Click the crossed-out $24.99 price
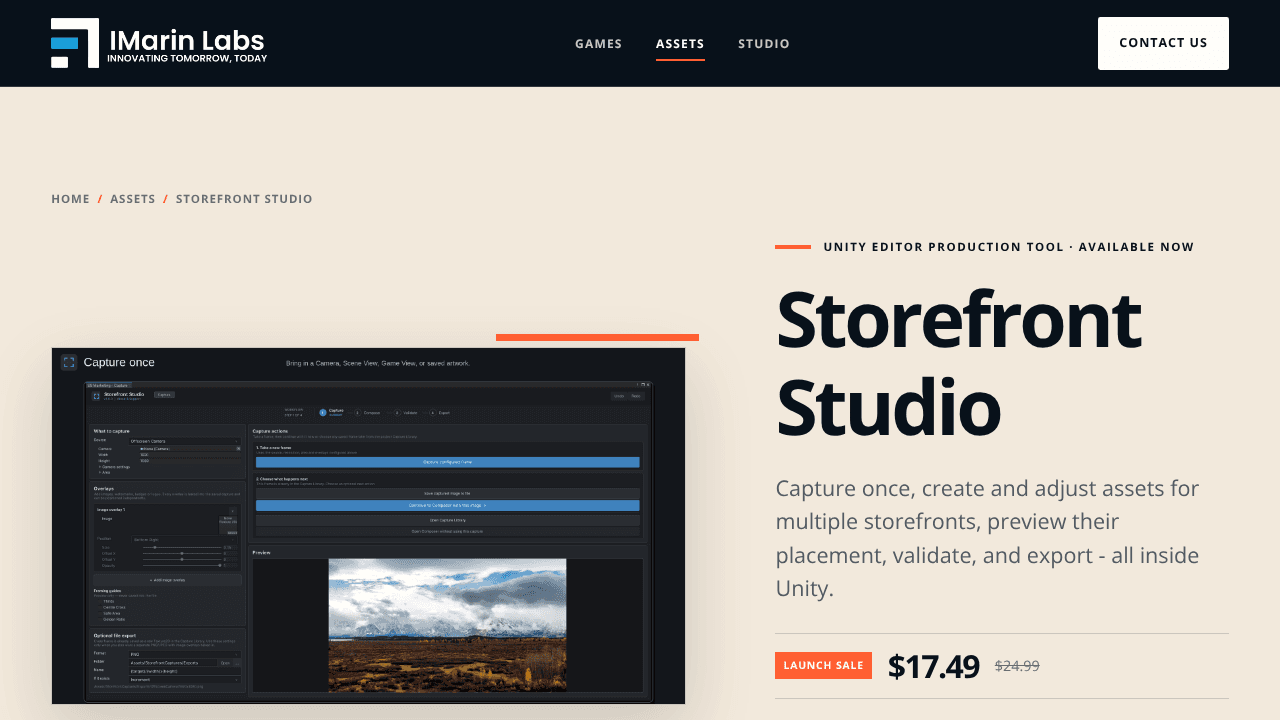 [x=1017, y=666]
